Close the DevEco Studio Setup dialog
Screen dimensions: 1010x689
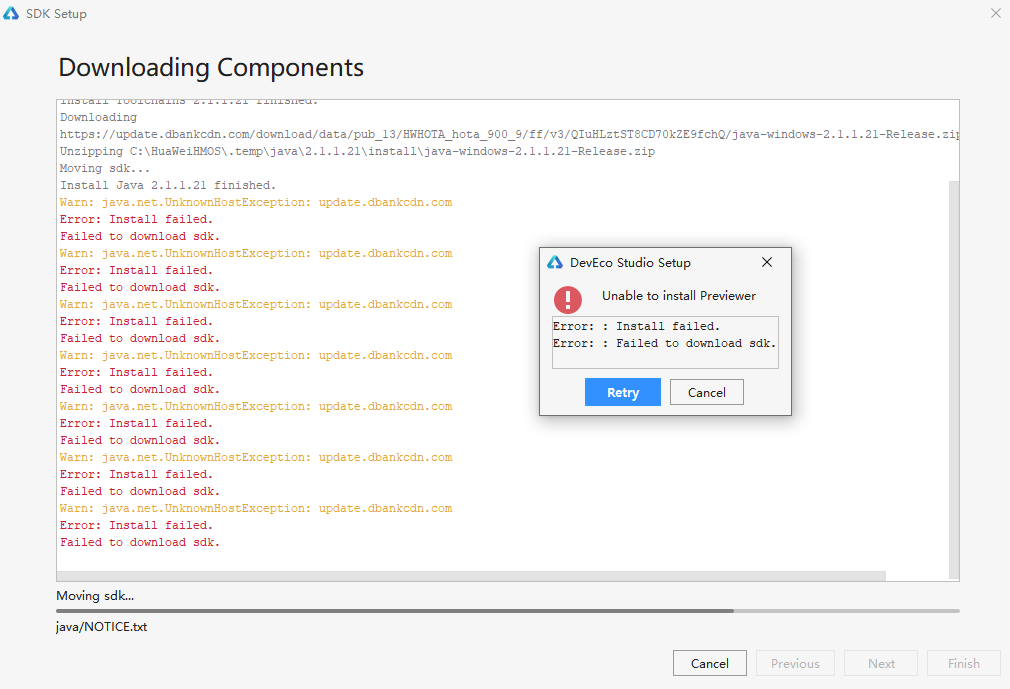tap(767, 262)
